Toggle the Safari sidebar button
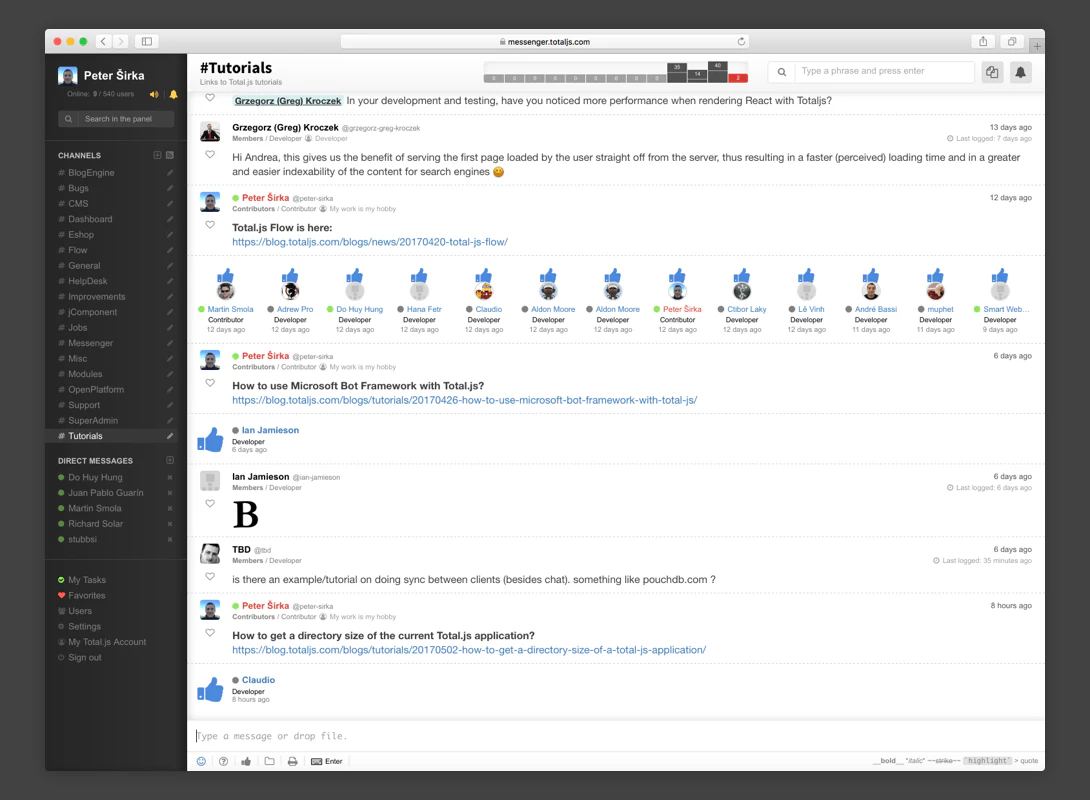This screenshot has height=800, width=1090. point(147,42)
